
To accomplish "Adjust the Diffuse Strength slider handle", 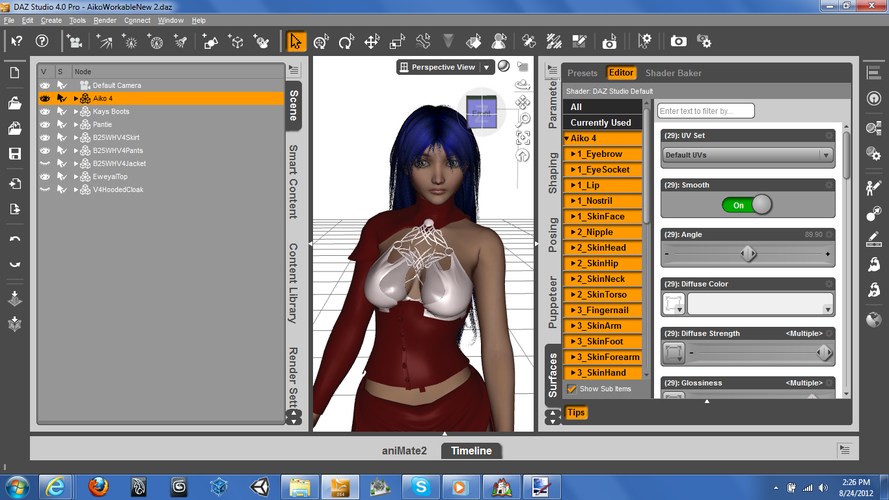I will point(824,353).
